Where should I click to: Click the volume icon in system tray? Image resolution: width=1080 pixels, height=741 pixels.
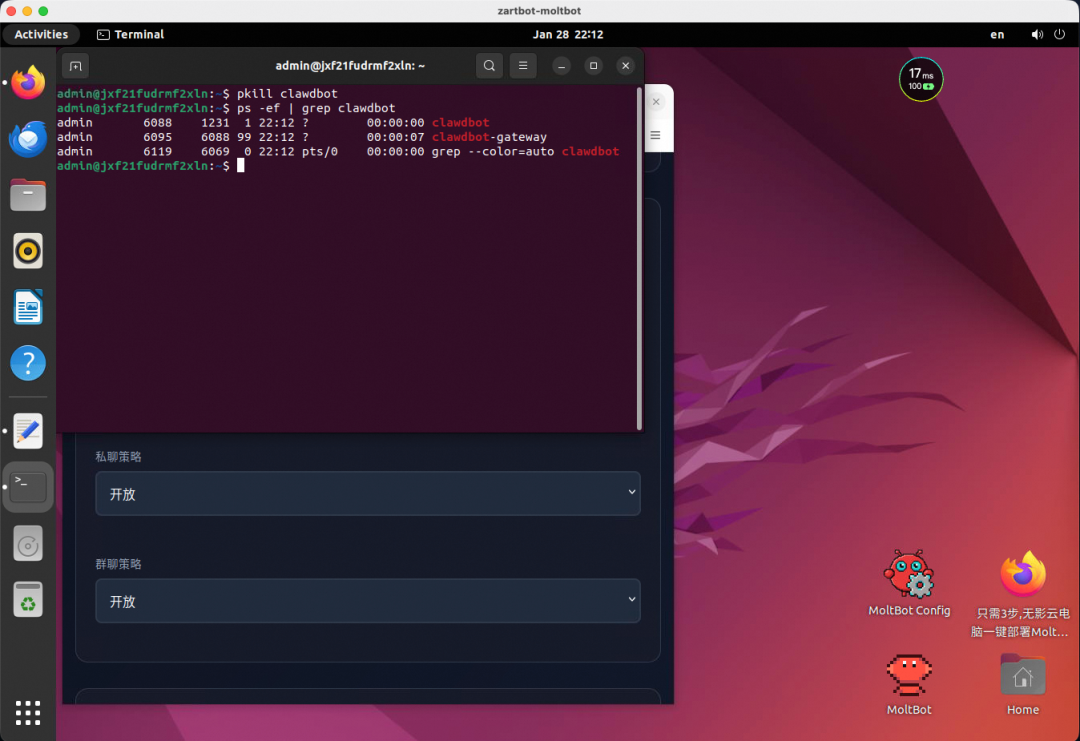click(x=1037, y=34)
